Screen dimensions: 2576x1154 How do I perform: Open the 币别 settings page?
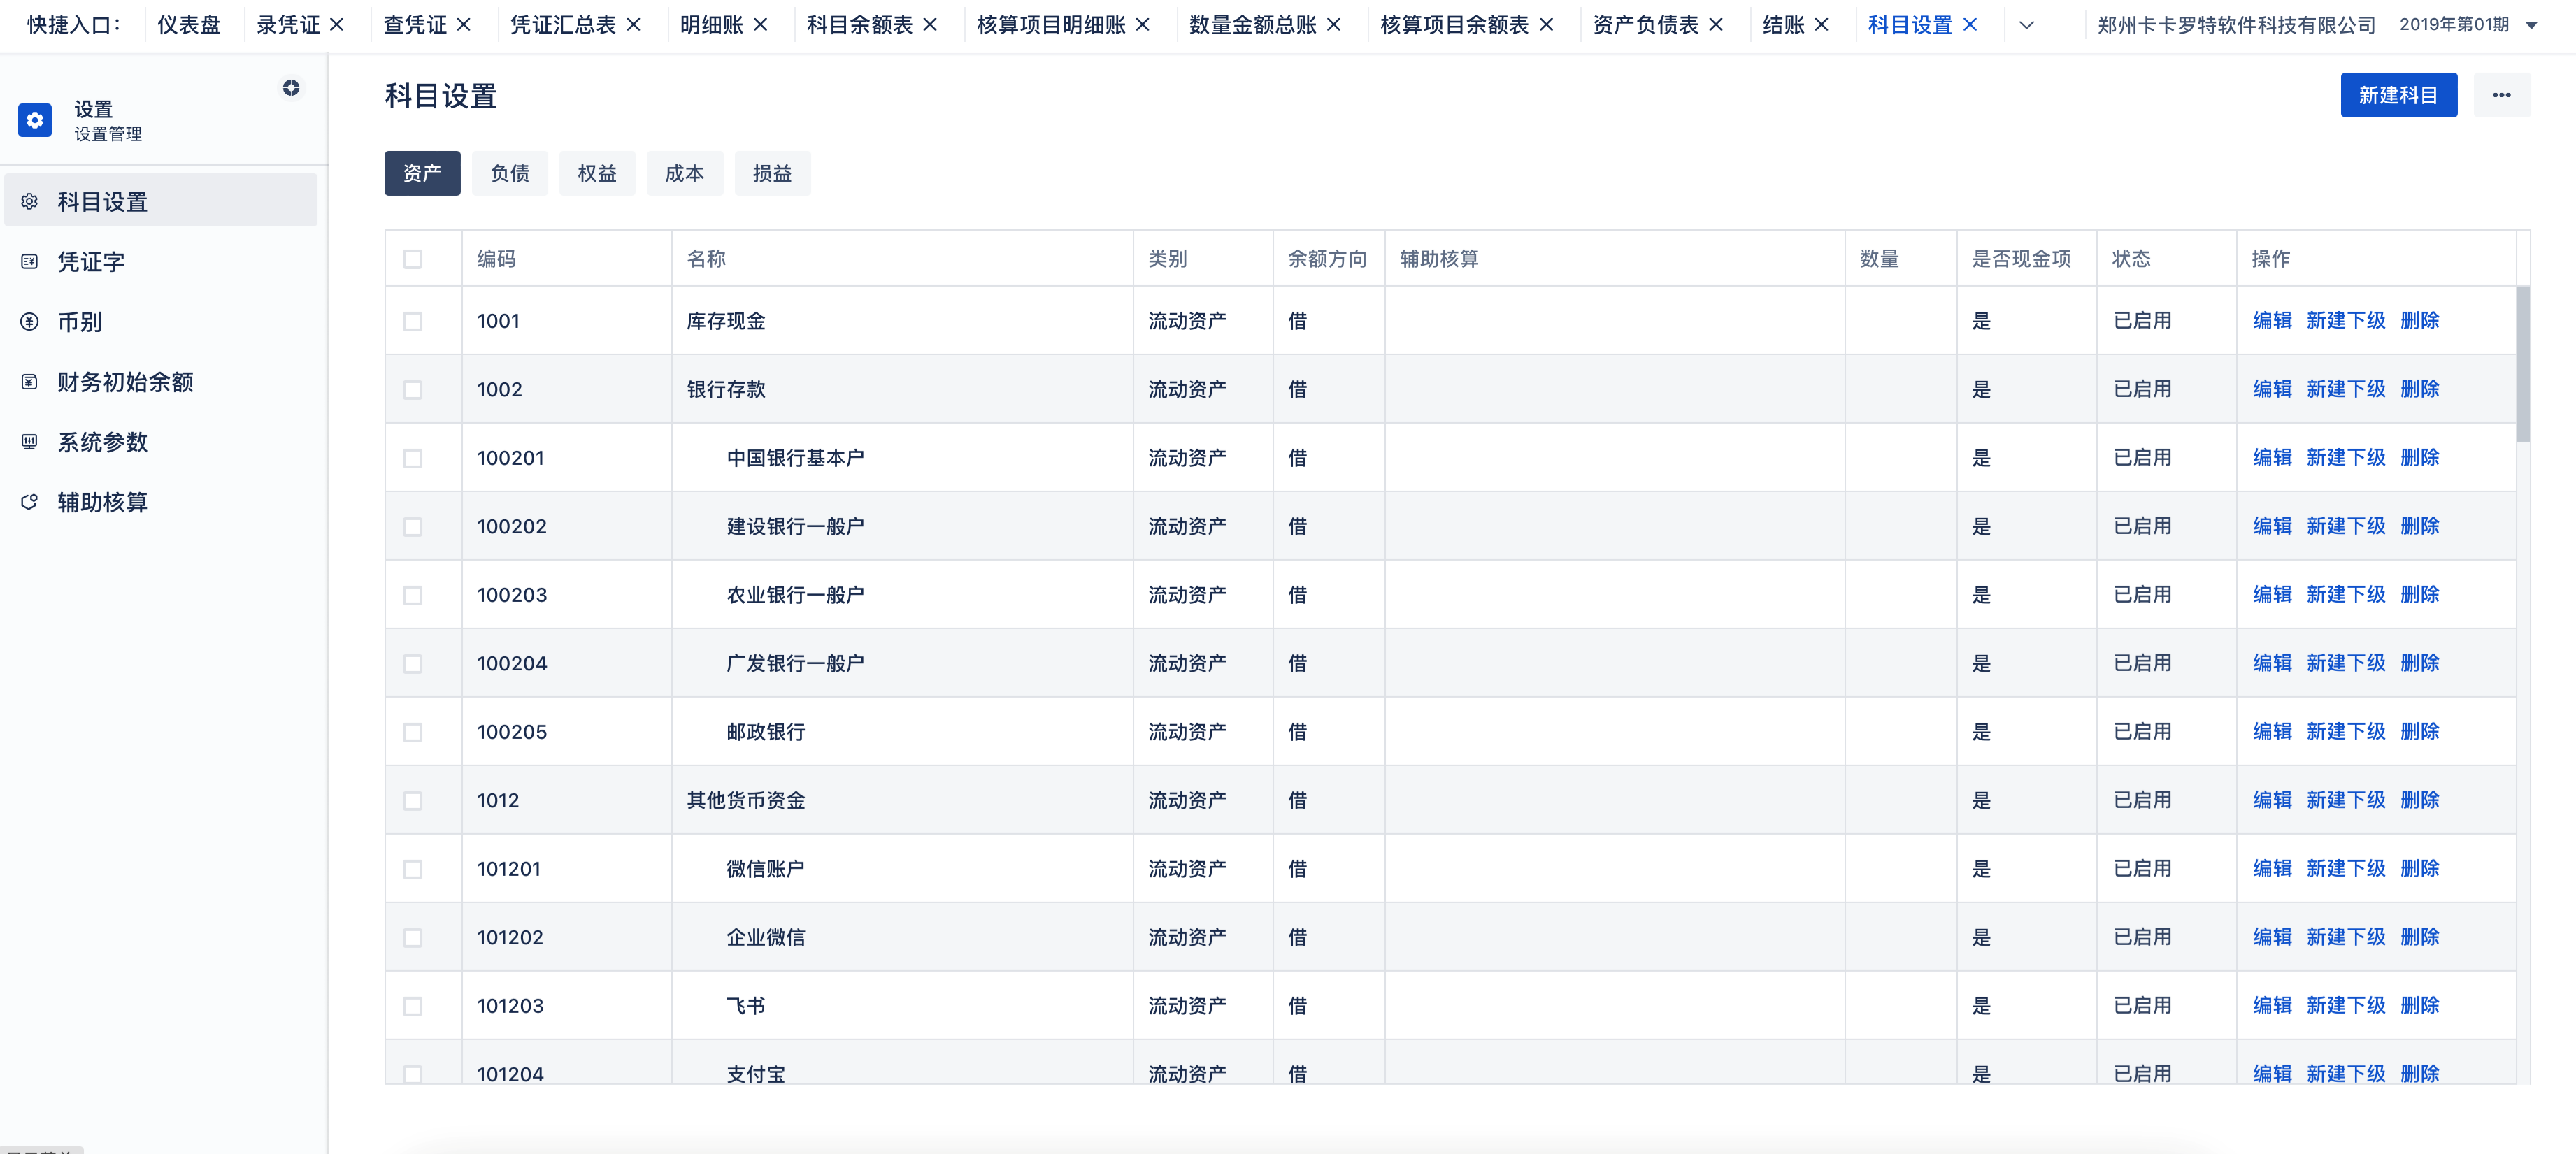80,321
